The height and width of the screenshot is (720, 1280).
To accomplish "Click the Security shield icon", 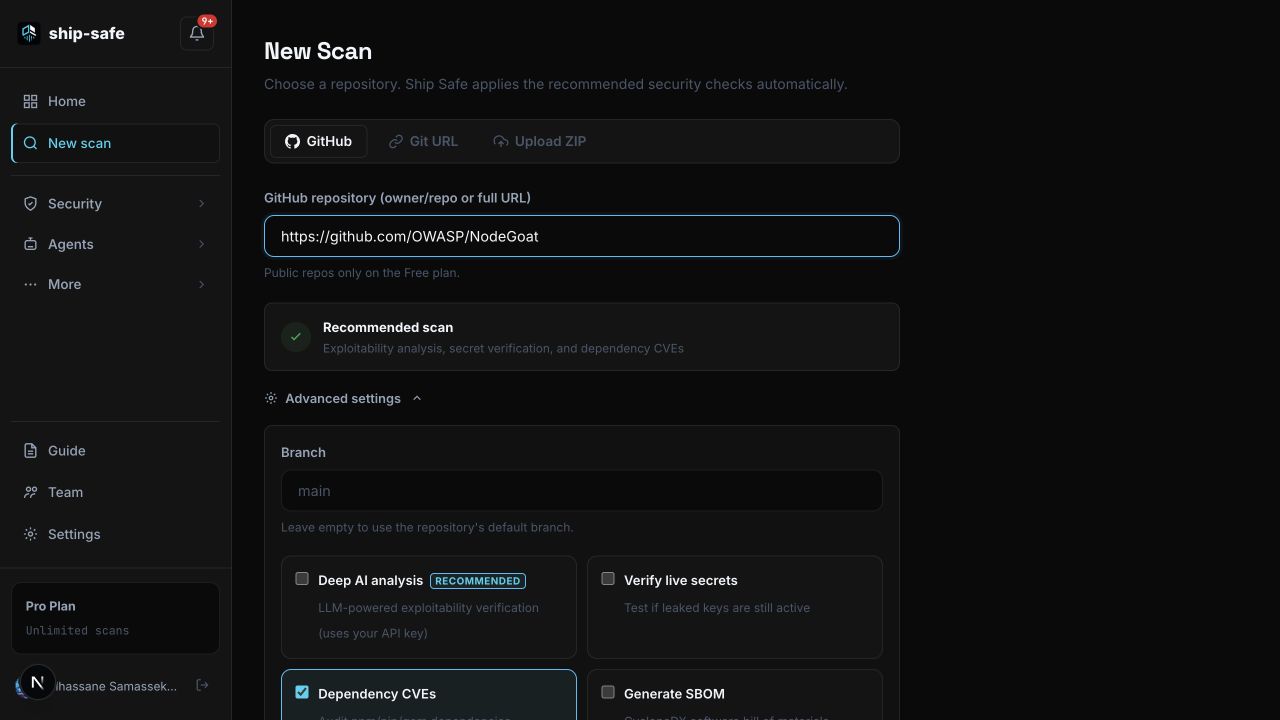I will pos(30,203).
